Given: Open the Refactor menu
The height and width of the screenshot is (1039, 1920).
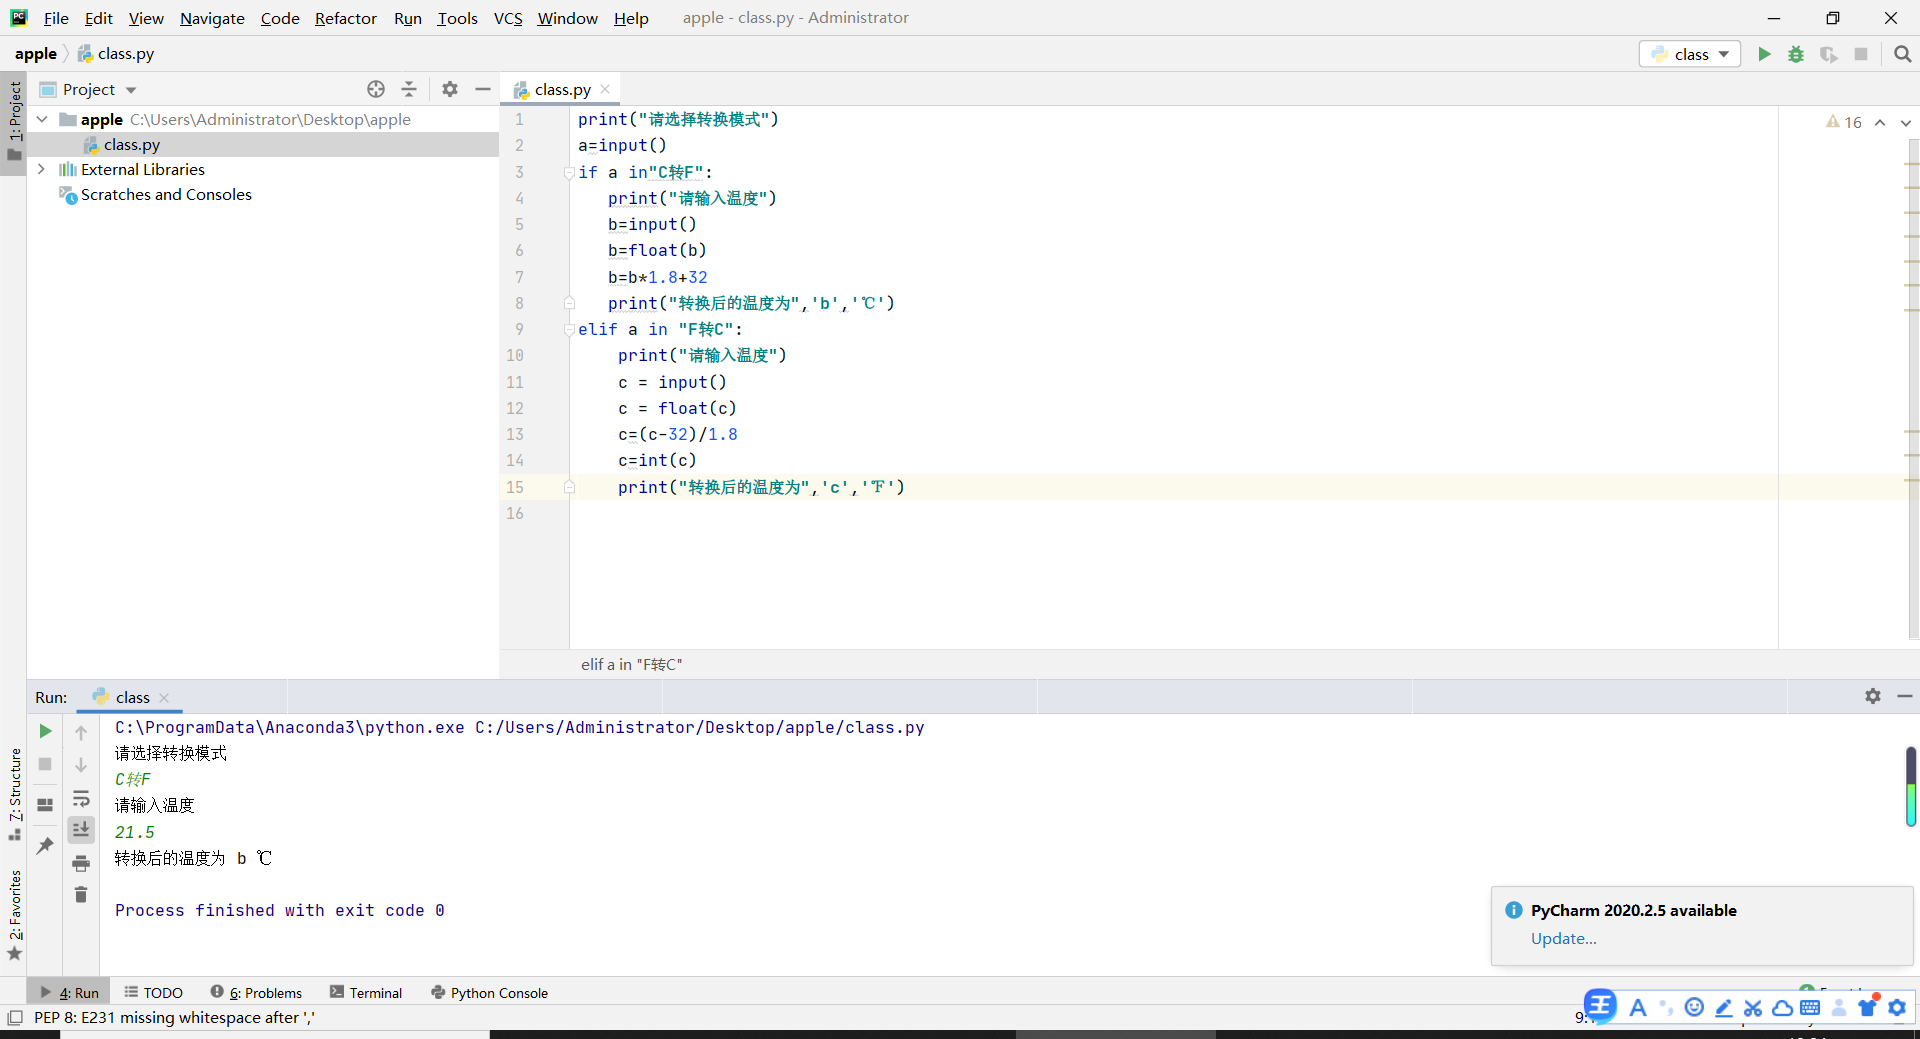Looking at the screenshot, I should click(x=345, y=18).
